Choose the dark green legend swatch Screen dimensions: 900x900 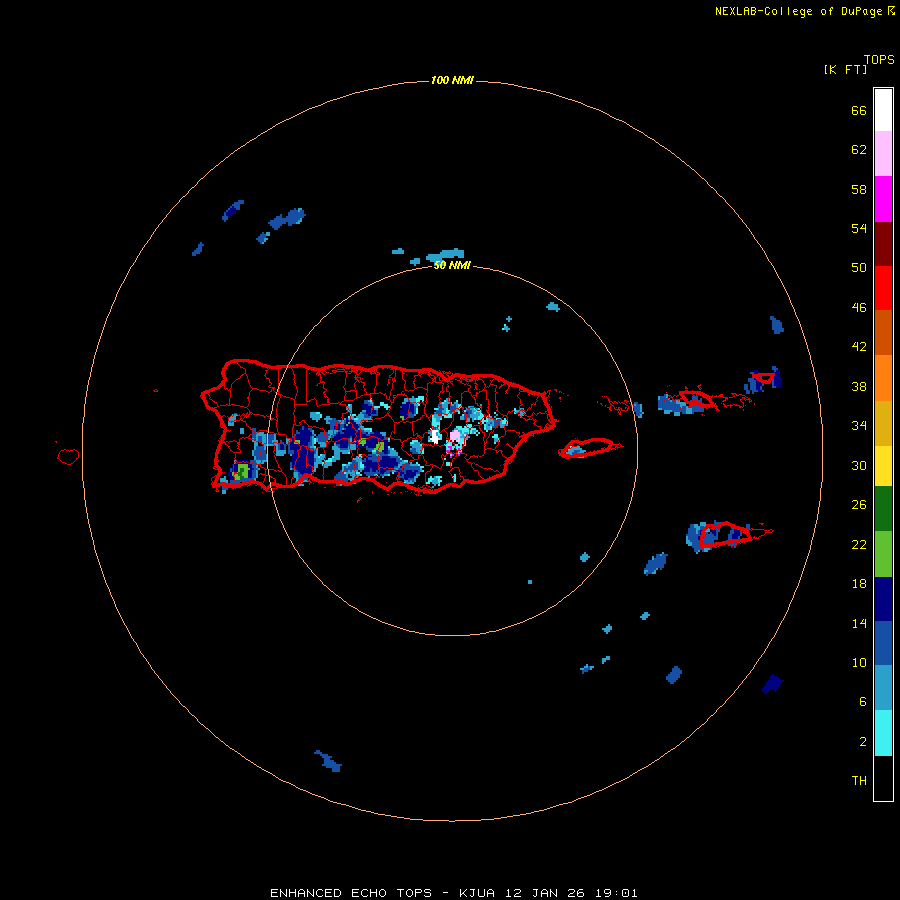click(883, 509)
